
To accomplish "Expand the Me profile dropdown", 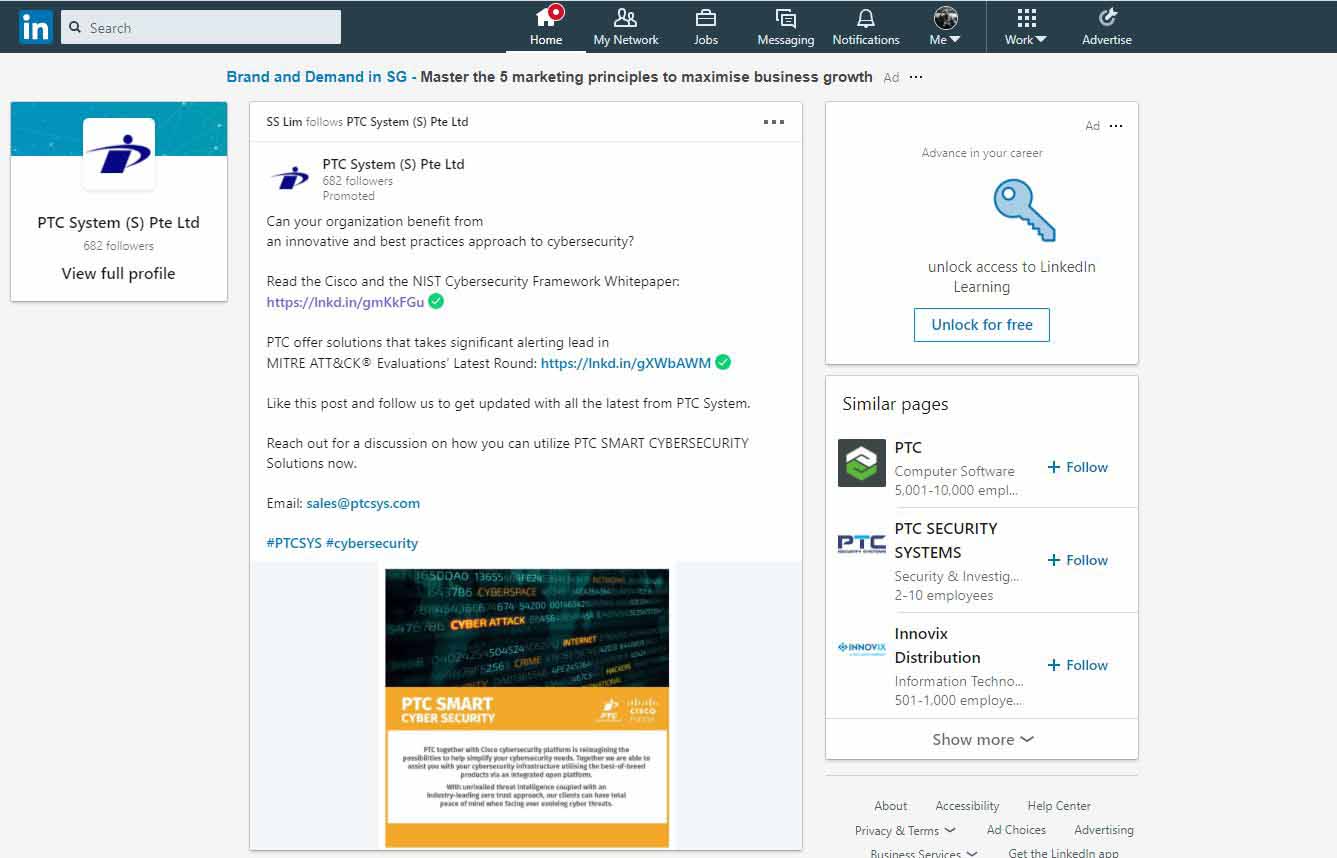I will point(945,27).
